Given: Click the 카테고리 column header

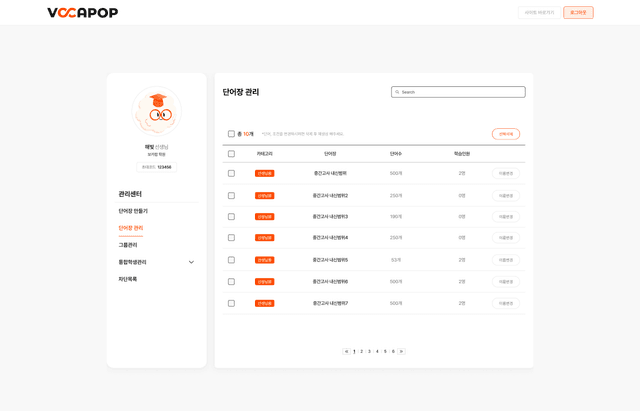Looking at the screenshot, I should pos(264,154).
